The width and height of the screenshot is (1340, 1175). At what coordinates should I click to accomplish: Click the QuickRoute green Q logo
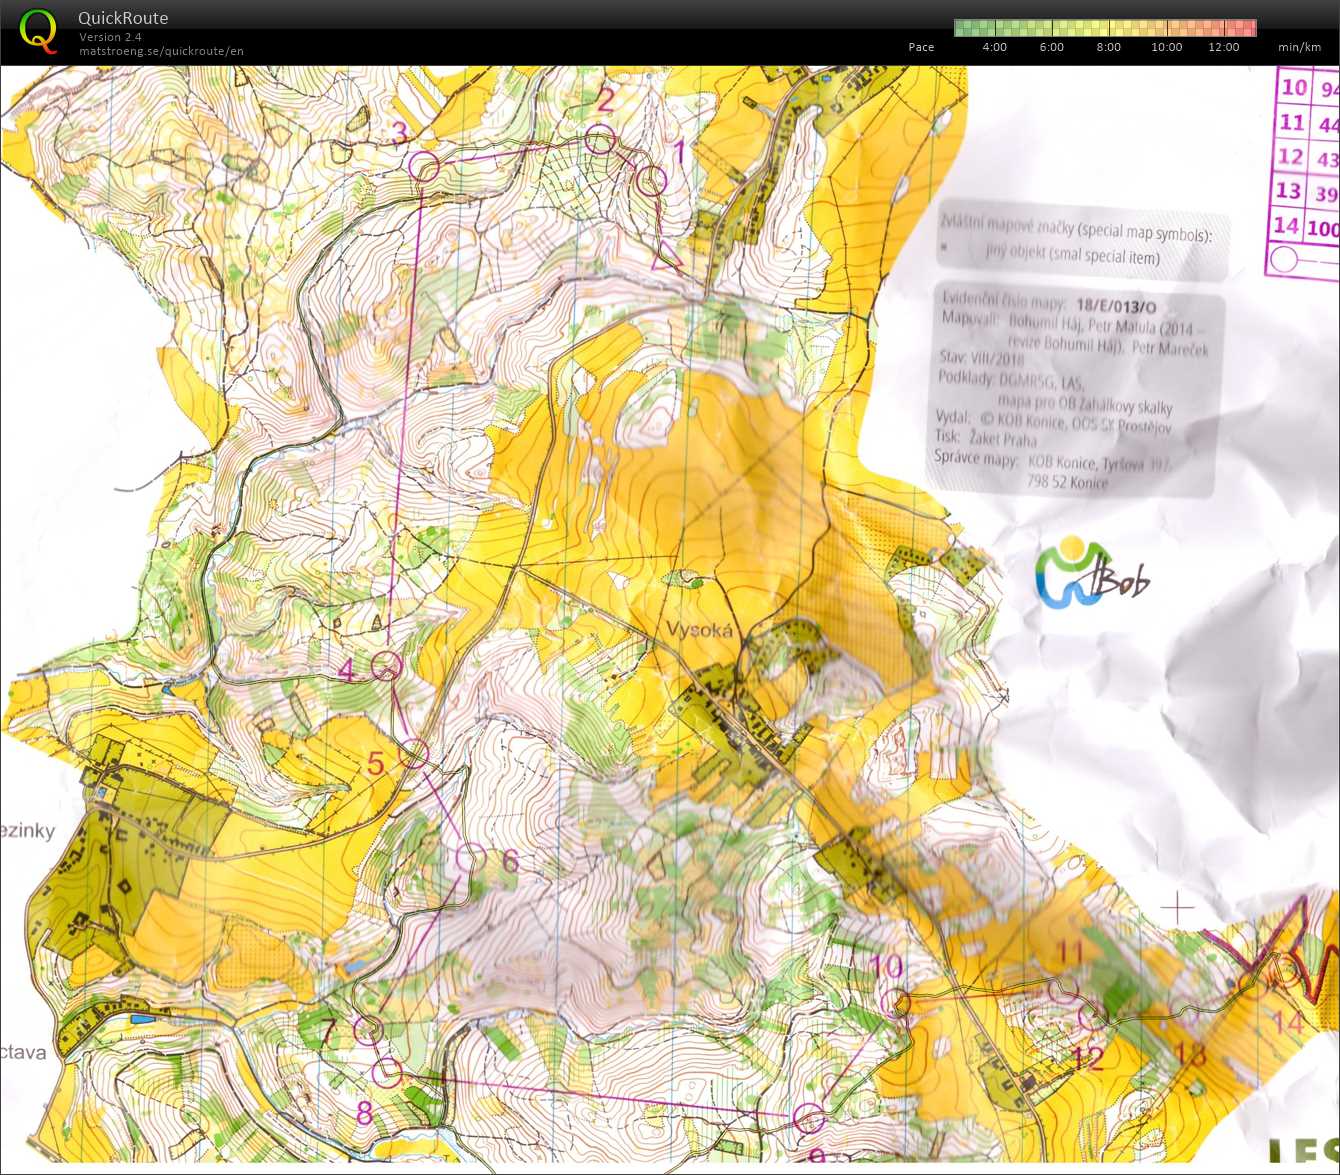pos(38,31)
